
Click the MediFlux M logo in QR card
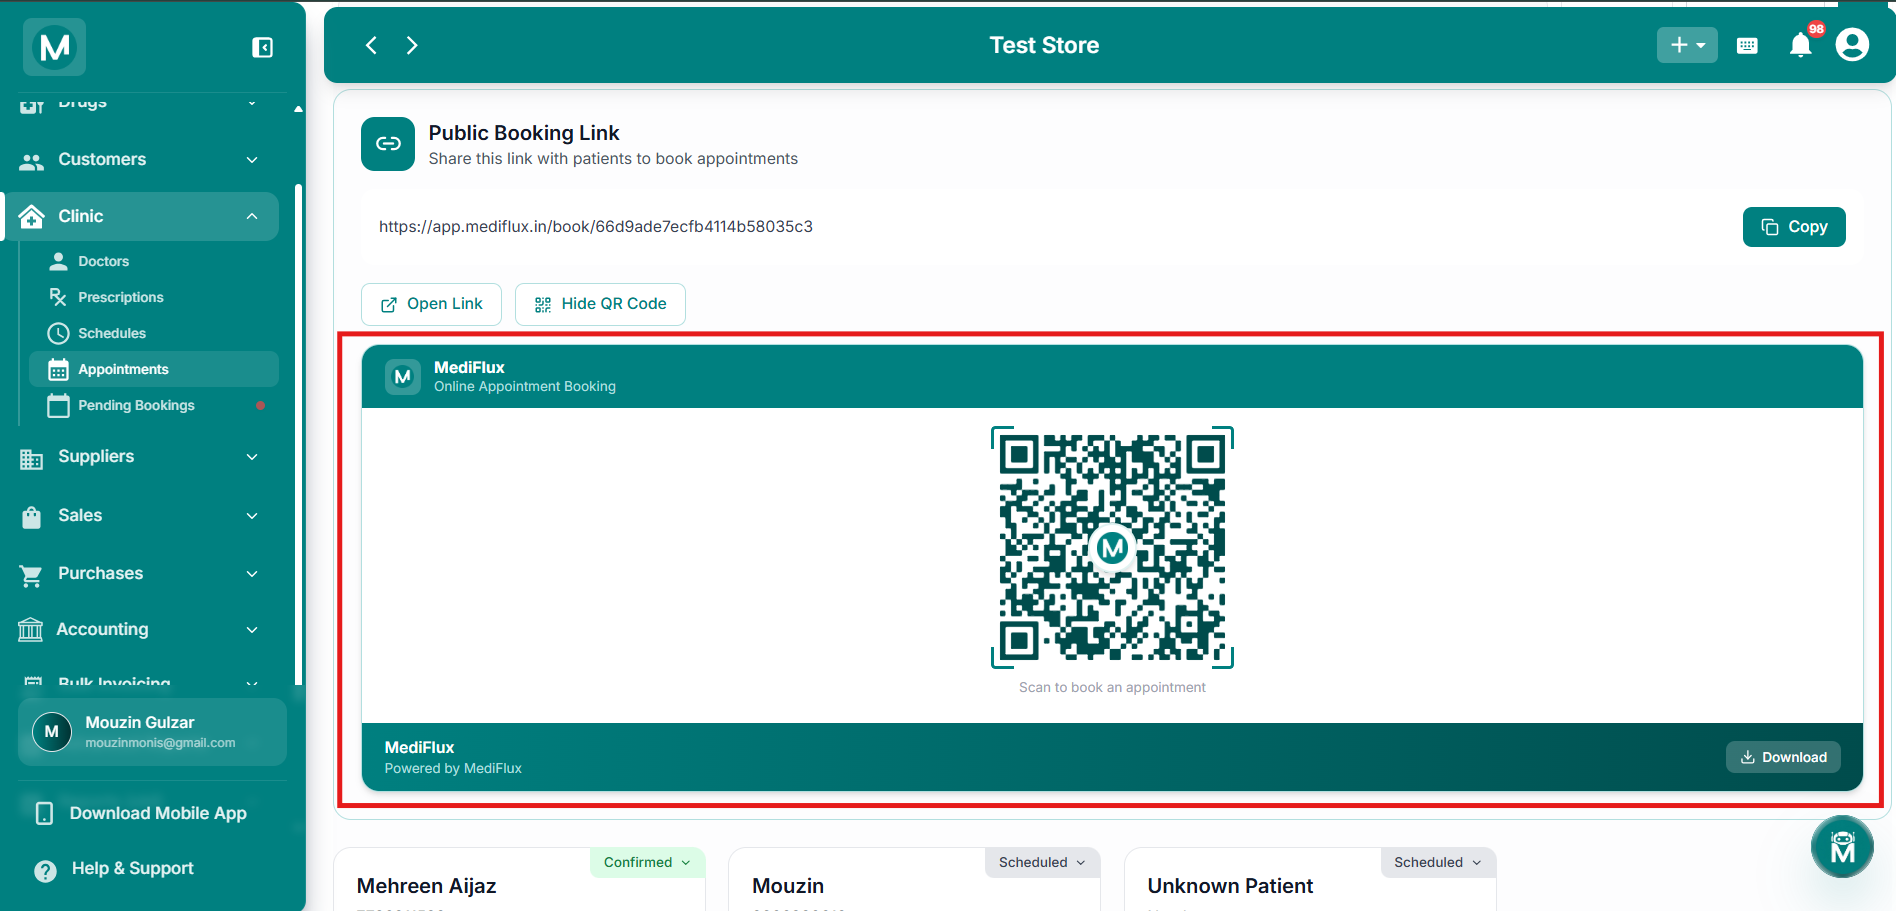pos(403,377)
